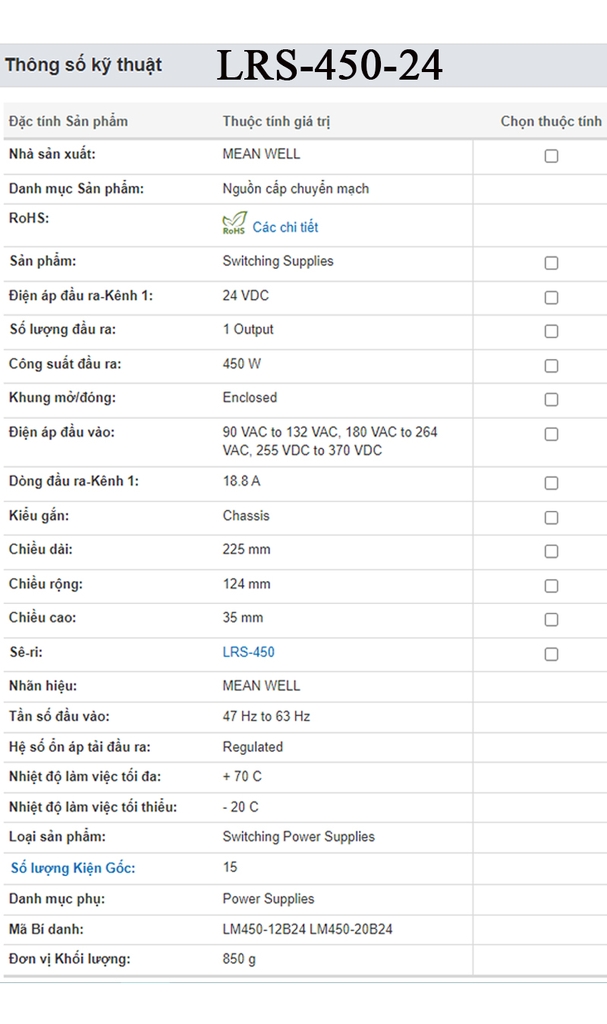Click the Số lượng Kiện Gốc link
The height and width of the screenshot is (1024, 607).
[x=73, y=868]
